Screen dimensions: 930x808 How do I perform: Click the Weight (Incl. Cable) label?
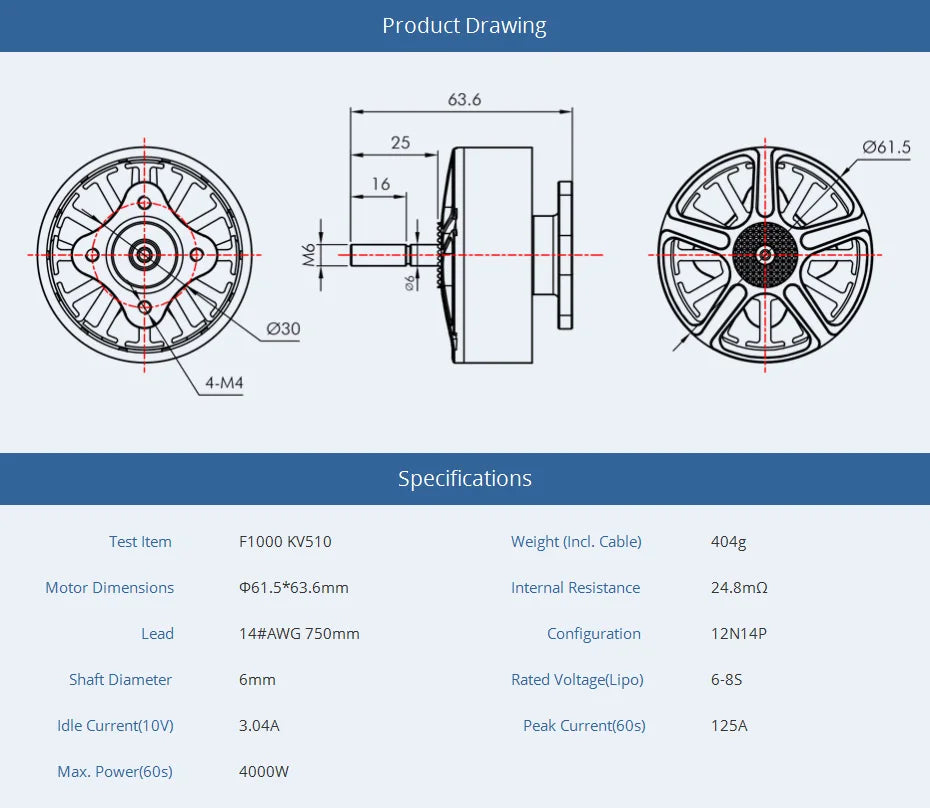coord(576,542)
